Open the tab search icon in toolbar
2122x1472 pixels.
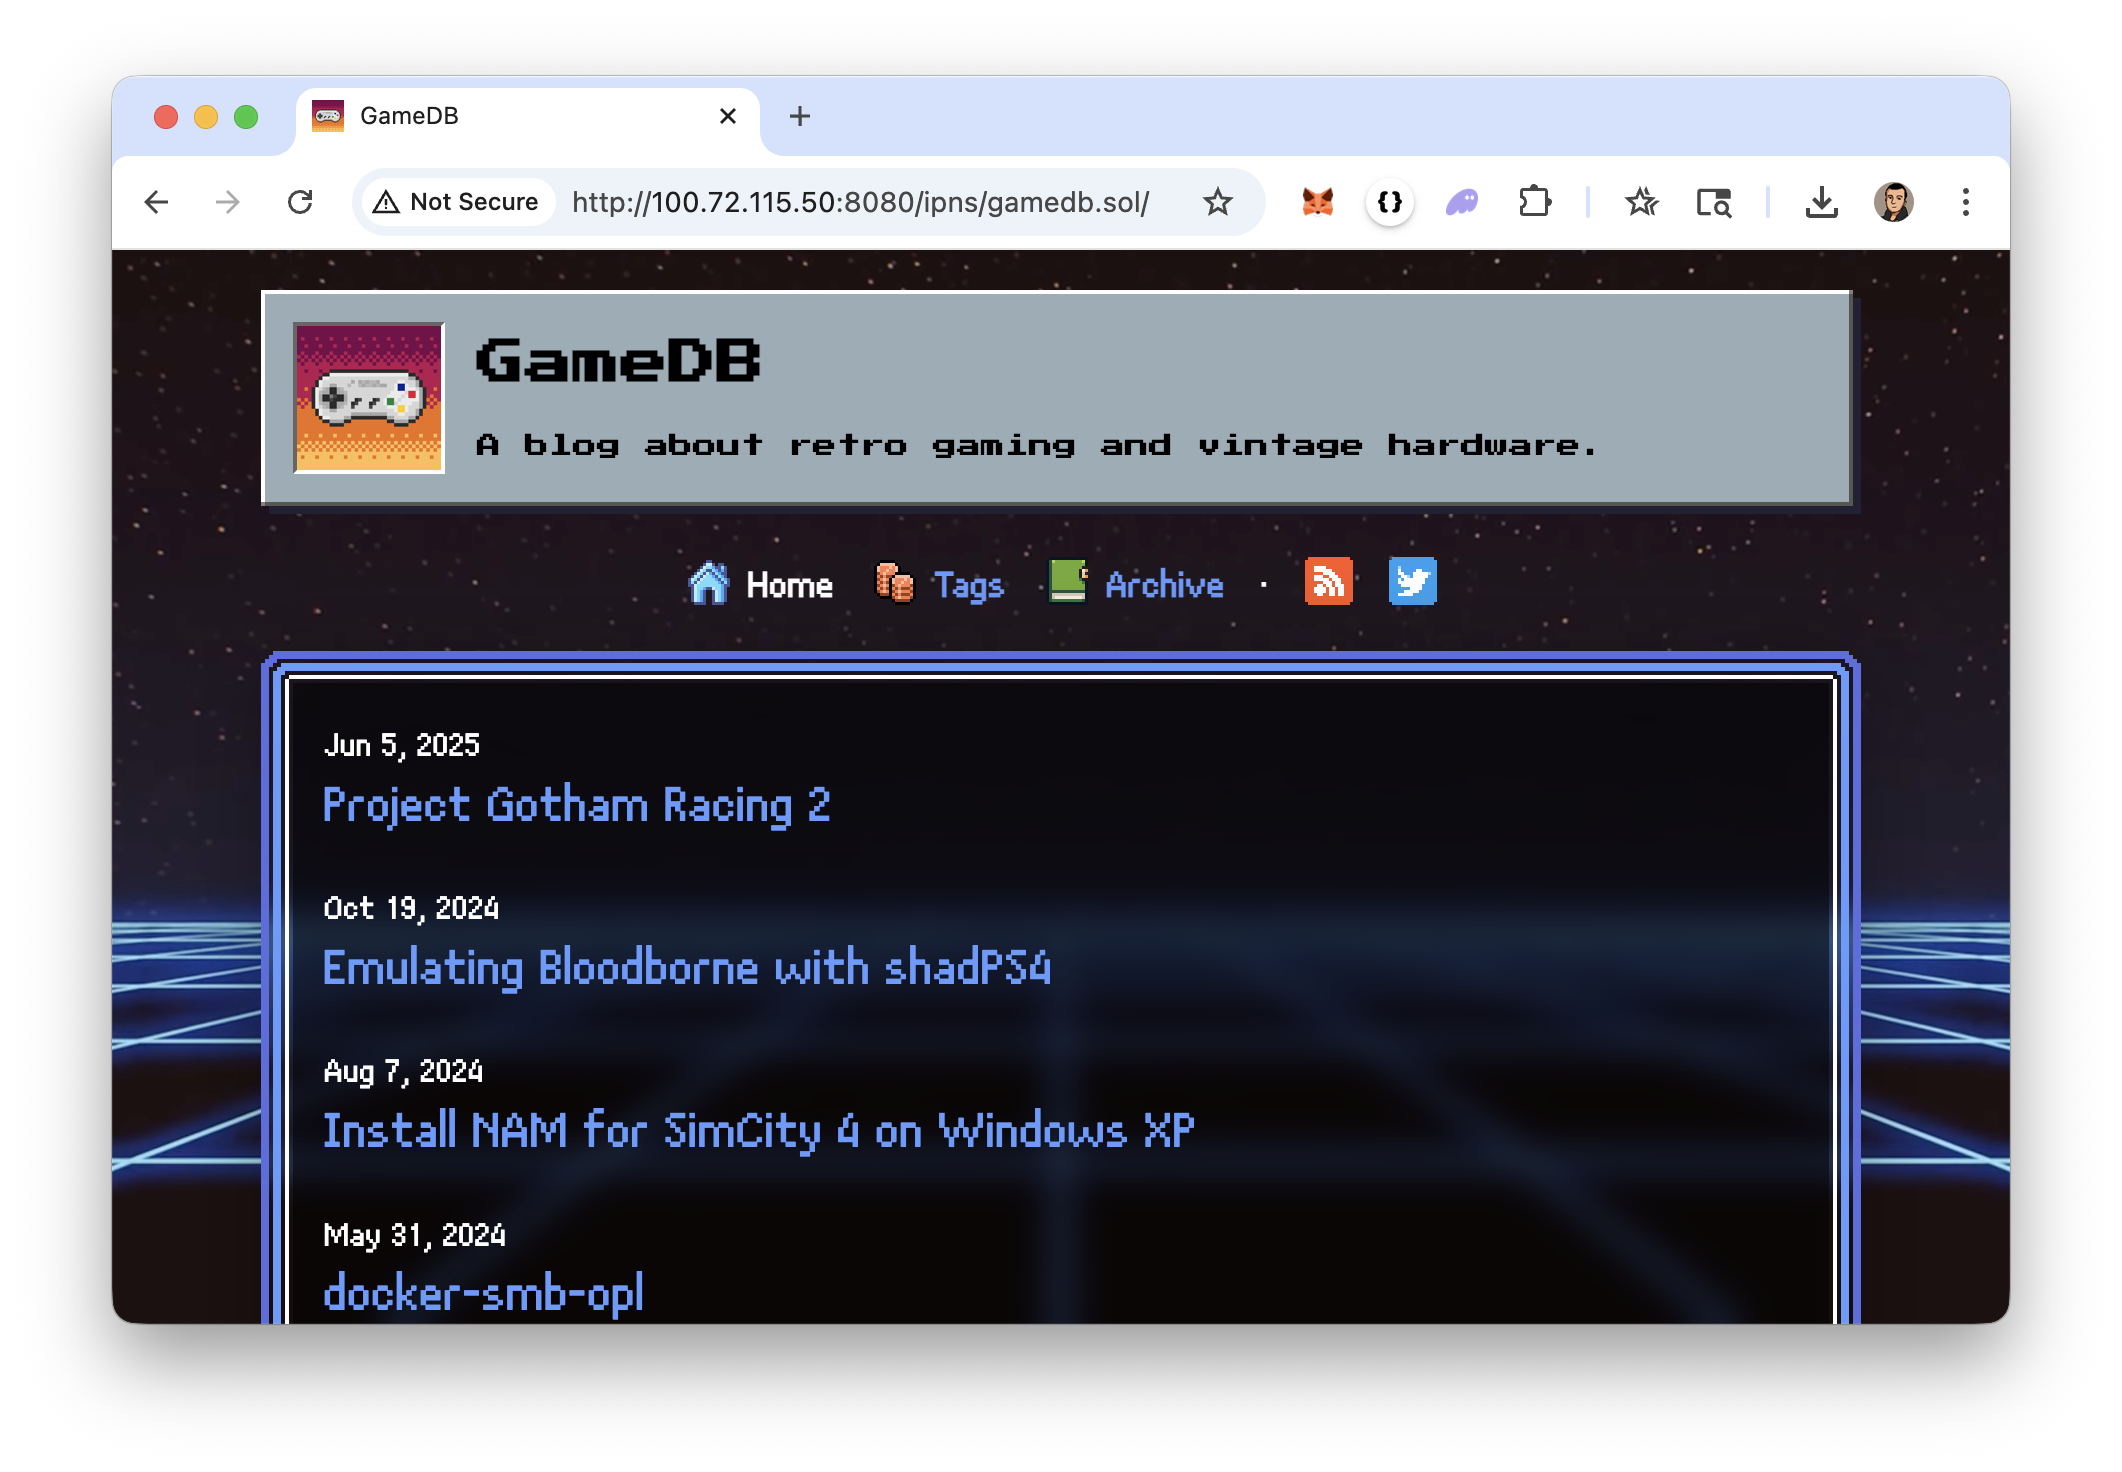pos(1713,203)
